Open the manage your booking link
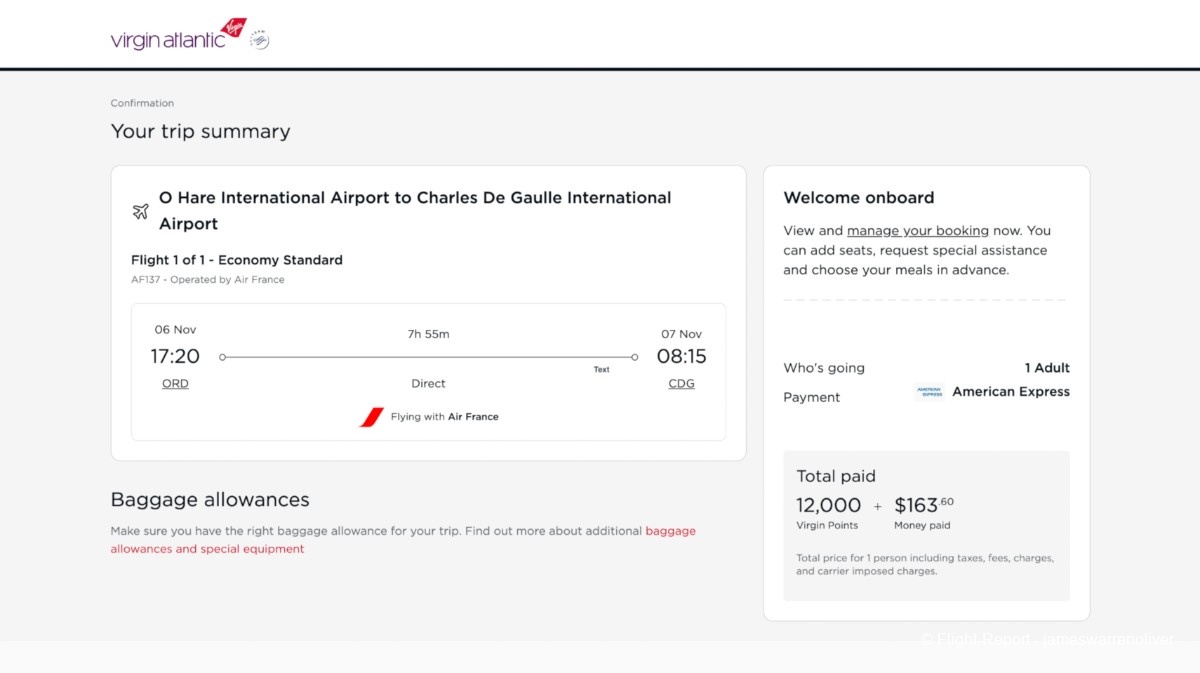This screenshot has width=1200, height=673. [917, 231]
